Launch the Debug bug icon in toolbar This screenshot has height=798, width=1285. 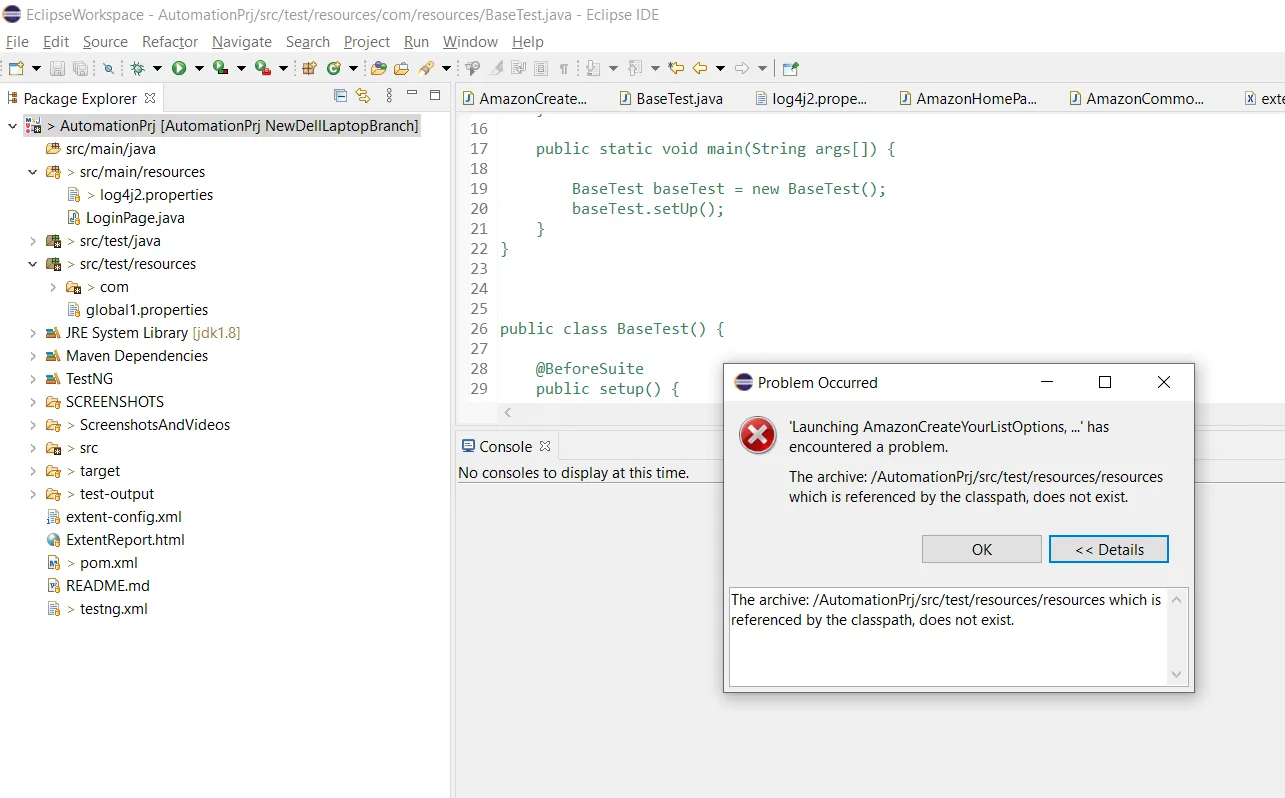pos(138,68)
